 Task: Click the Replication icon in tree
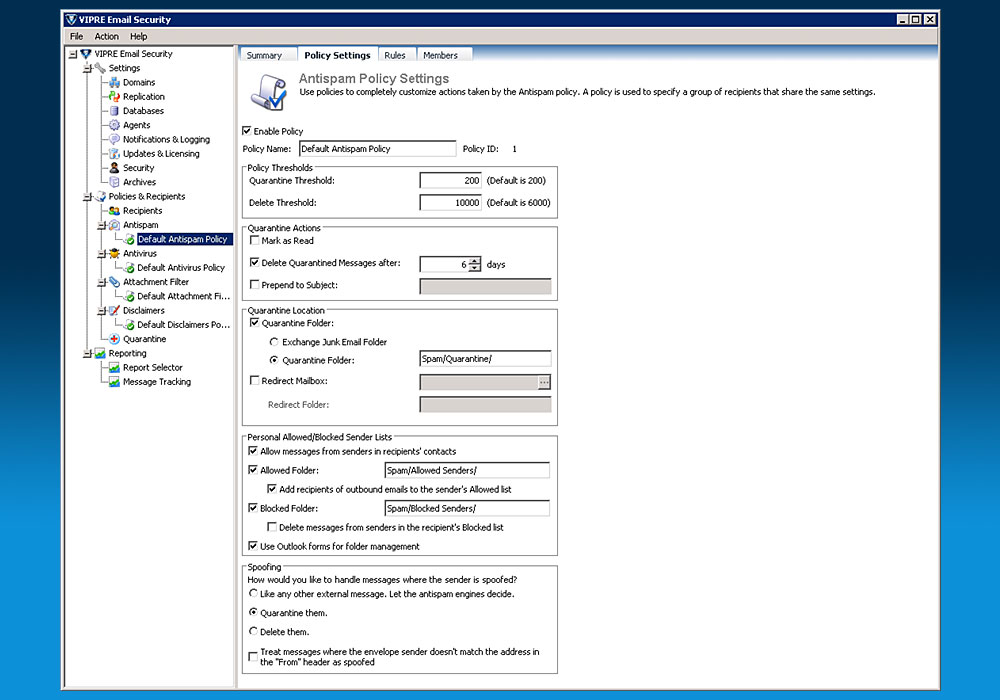(x=114, y=96)
